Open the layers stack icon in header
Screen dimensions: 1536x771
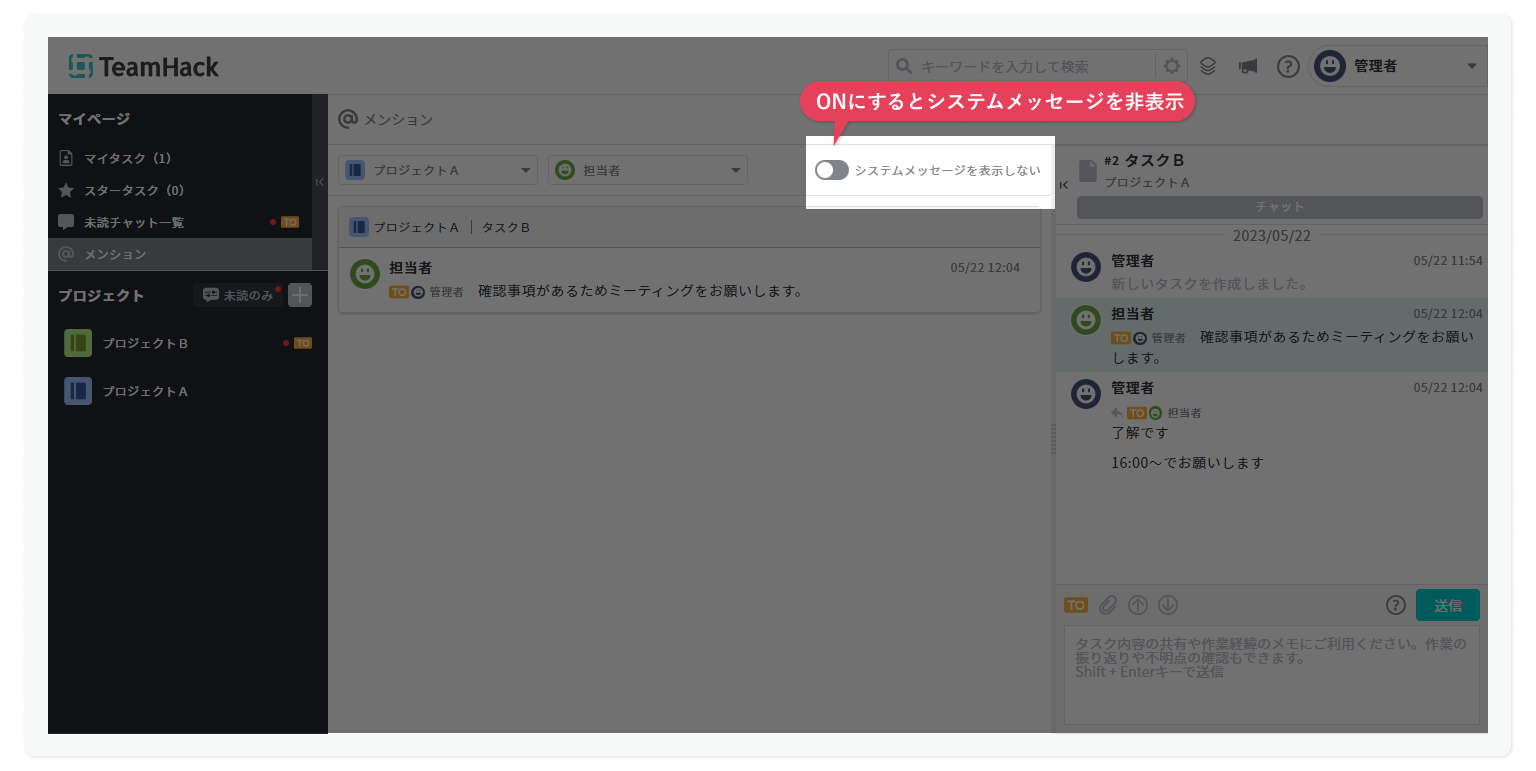(1208, 66)
